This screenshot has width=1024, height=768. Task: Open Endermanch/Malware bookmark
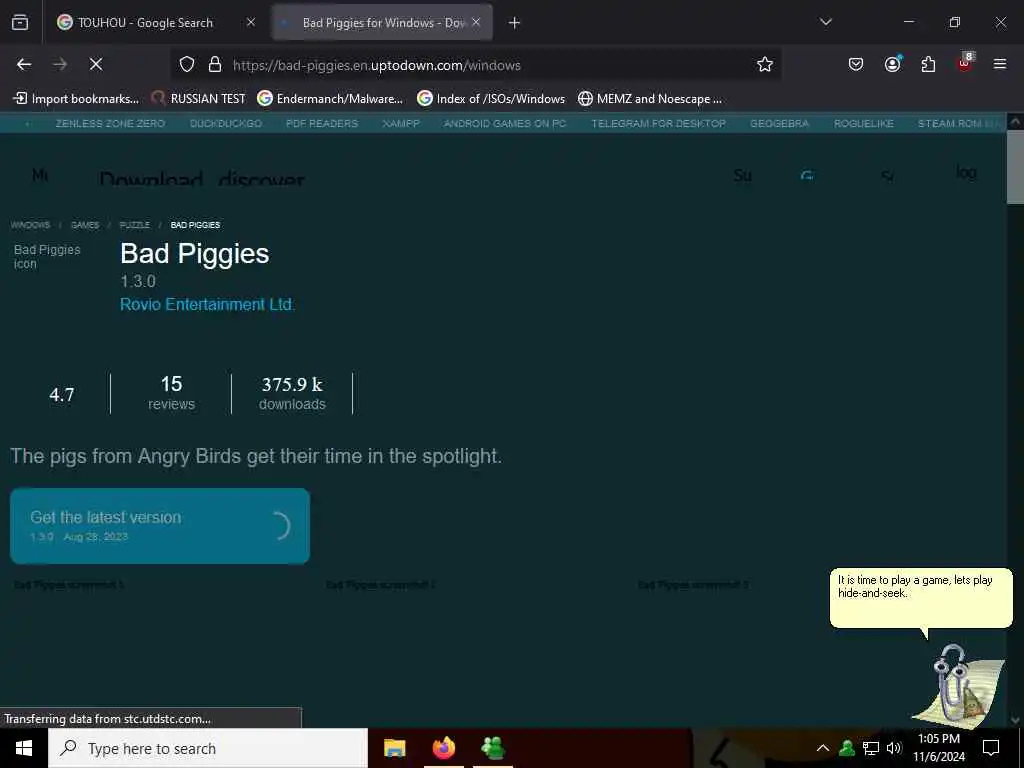pos(330,99)
